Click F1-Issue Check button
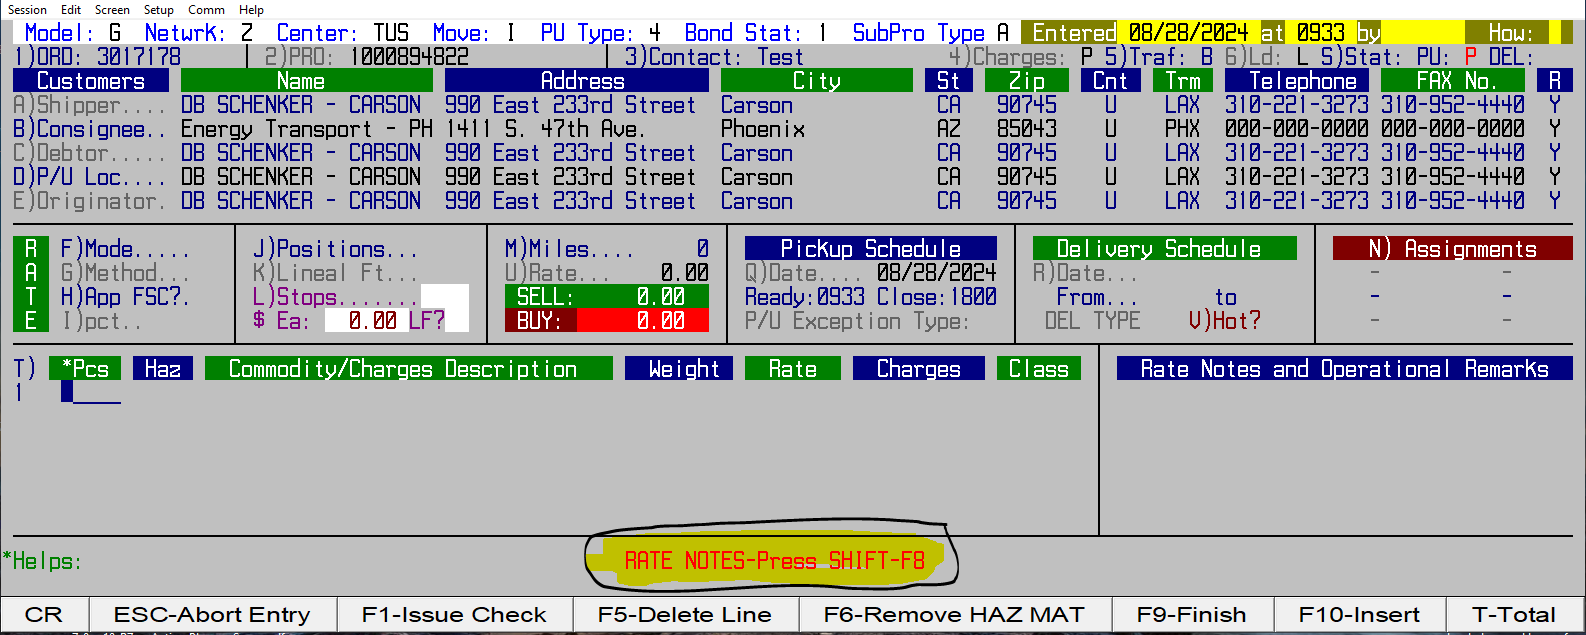Image resolution: width=1586 pixels, height=635 pixels. click(x=454, y=615)
